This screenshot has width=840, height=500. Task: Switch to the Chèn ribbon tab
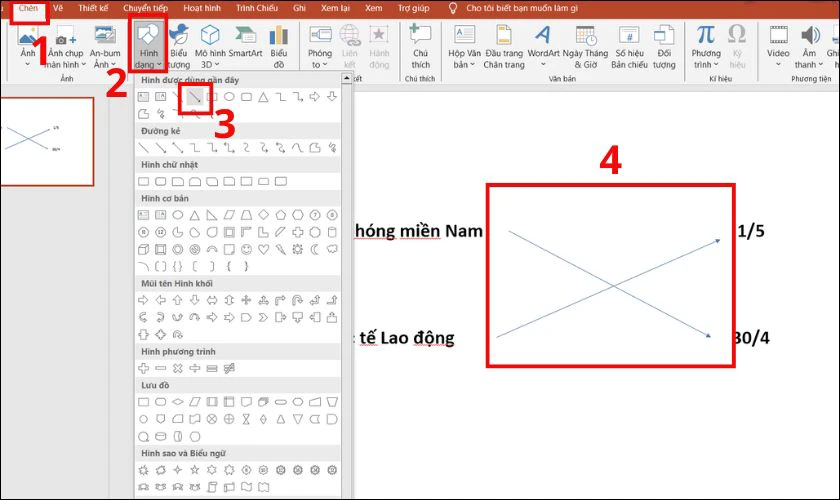(x=28, y=8)
